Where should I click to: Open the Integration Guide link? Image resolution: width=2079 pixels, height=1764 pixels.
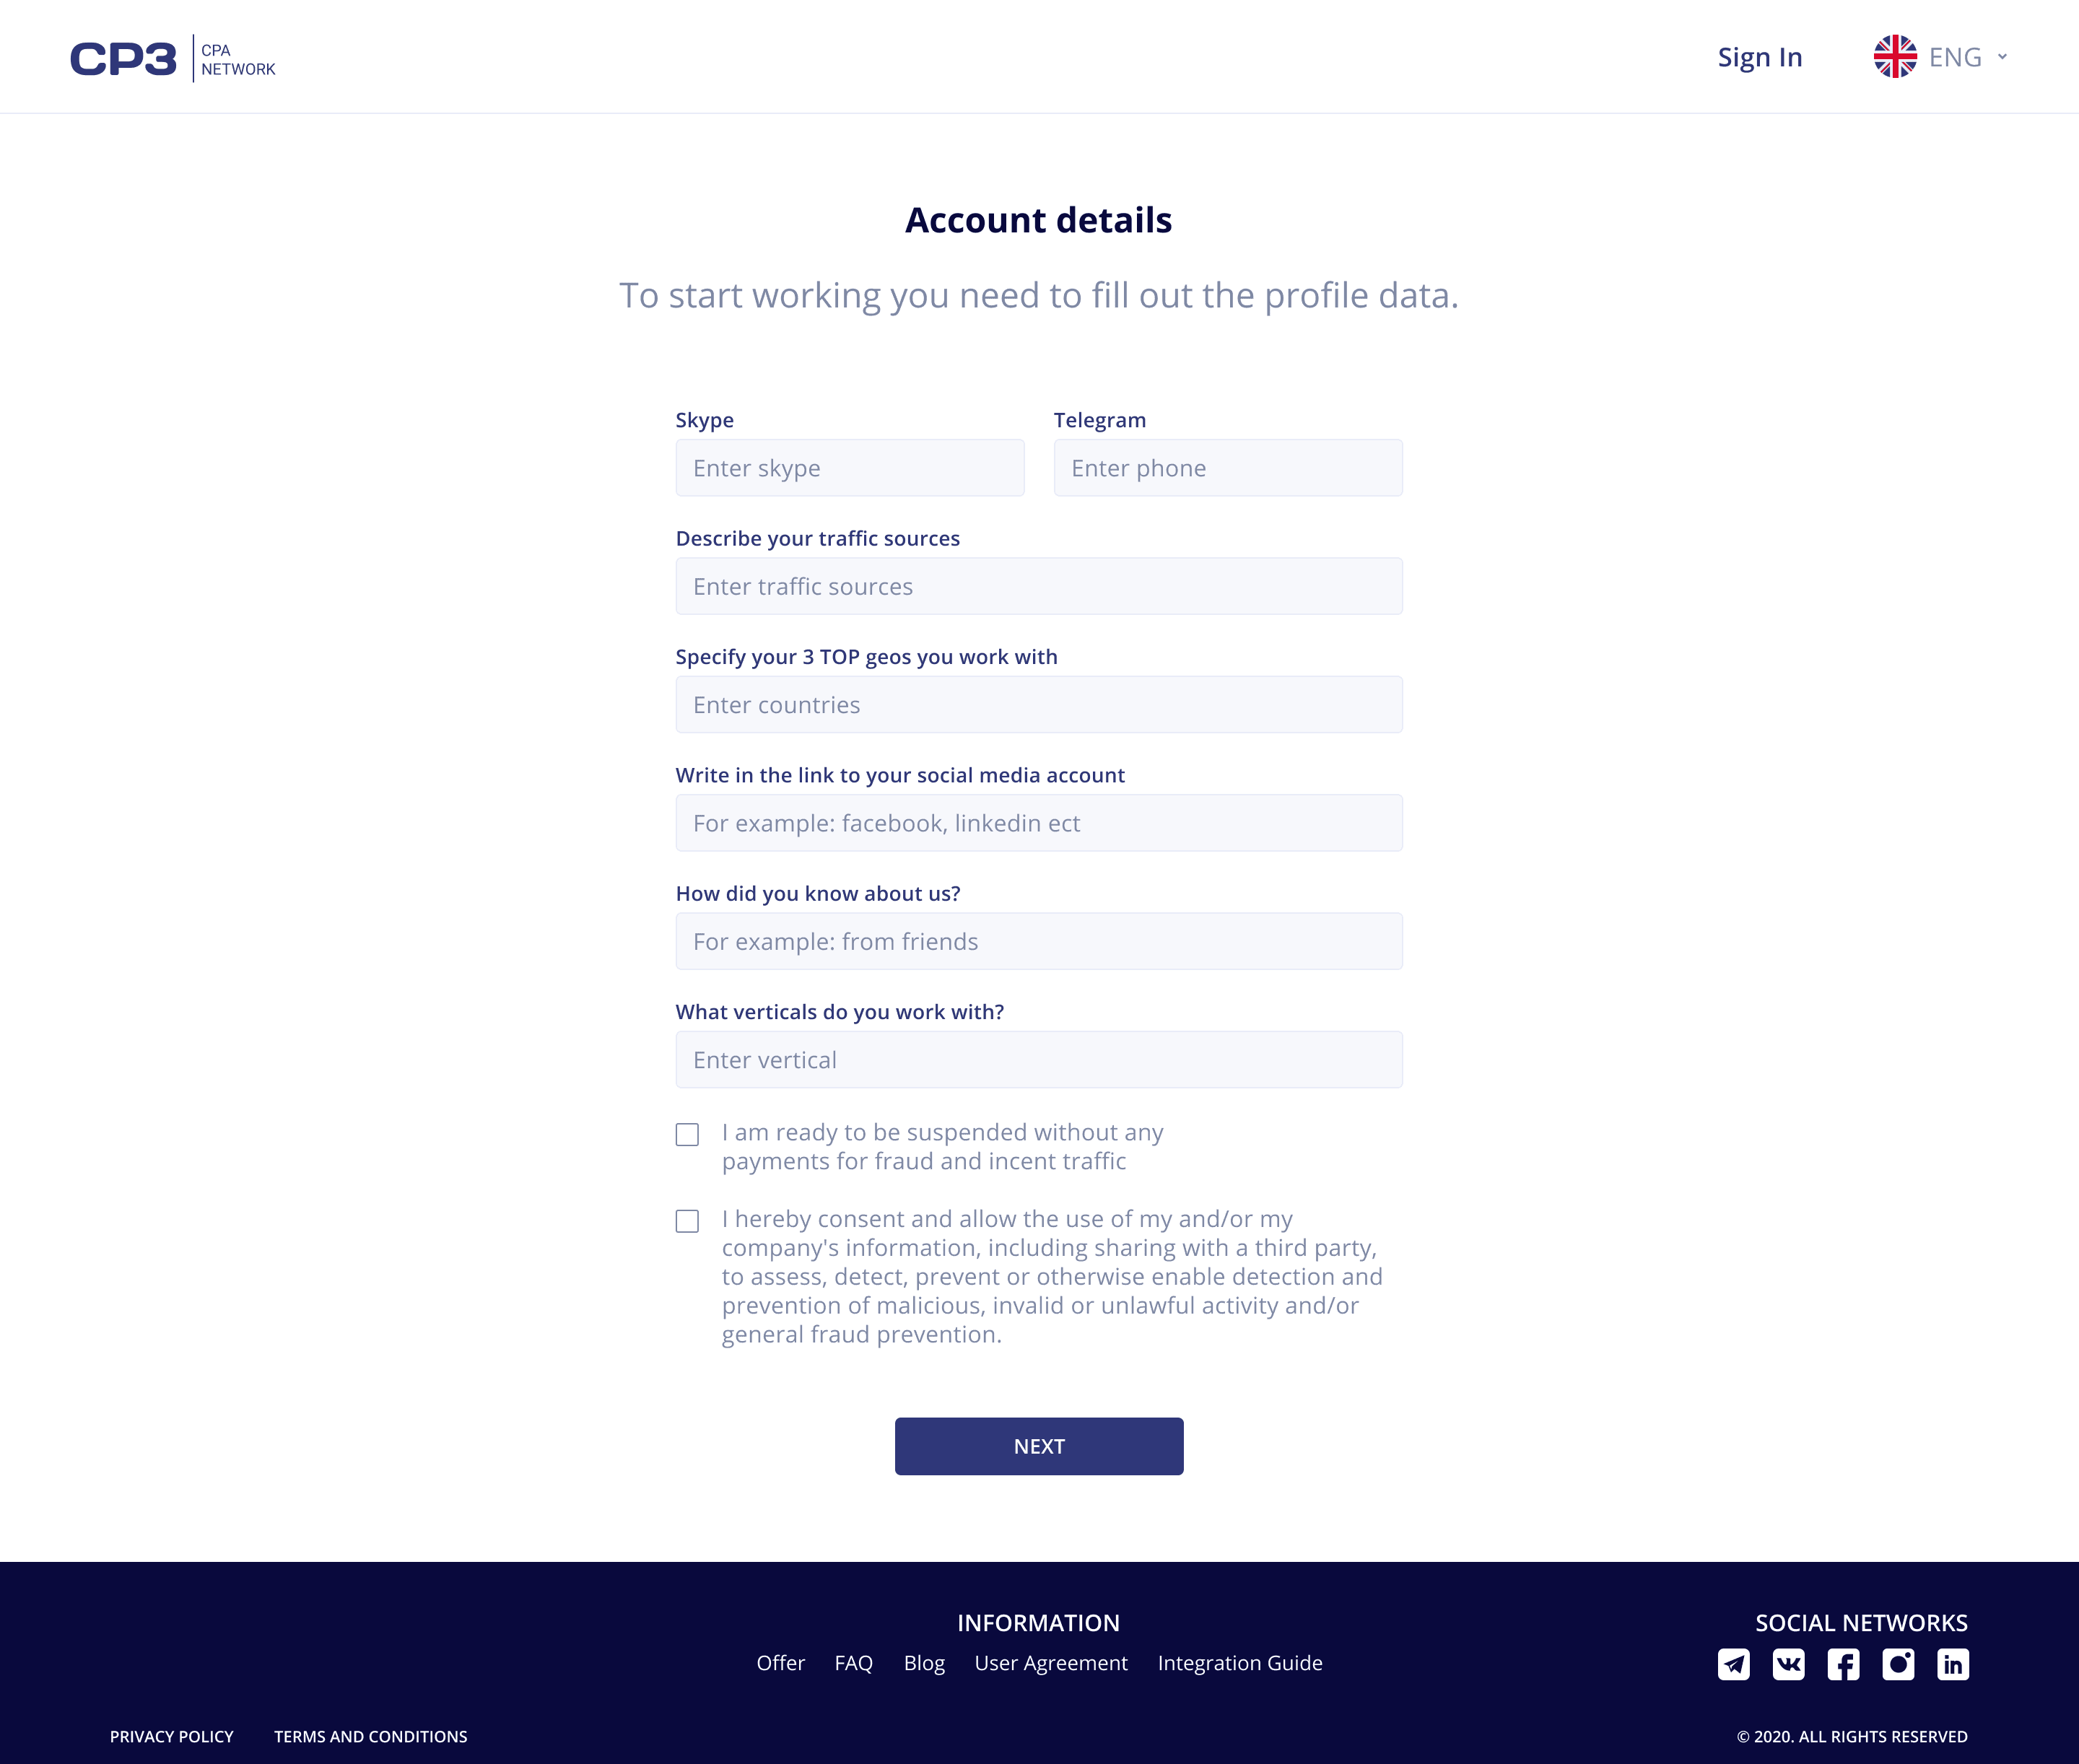click(1240, 1663)
